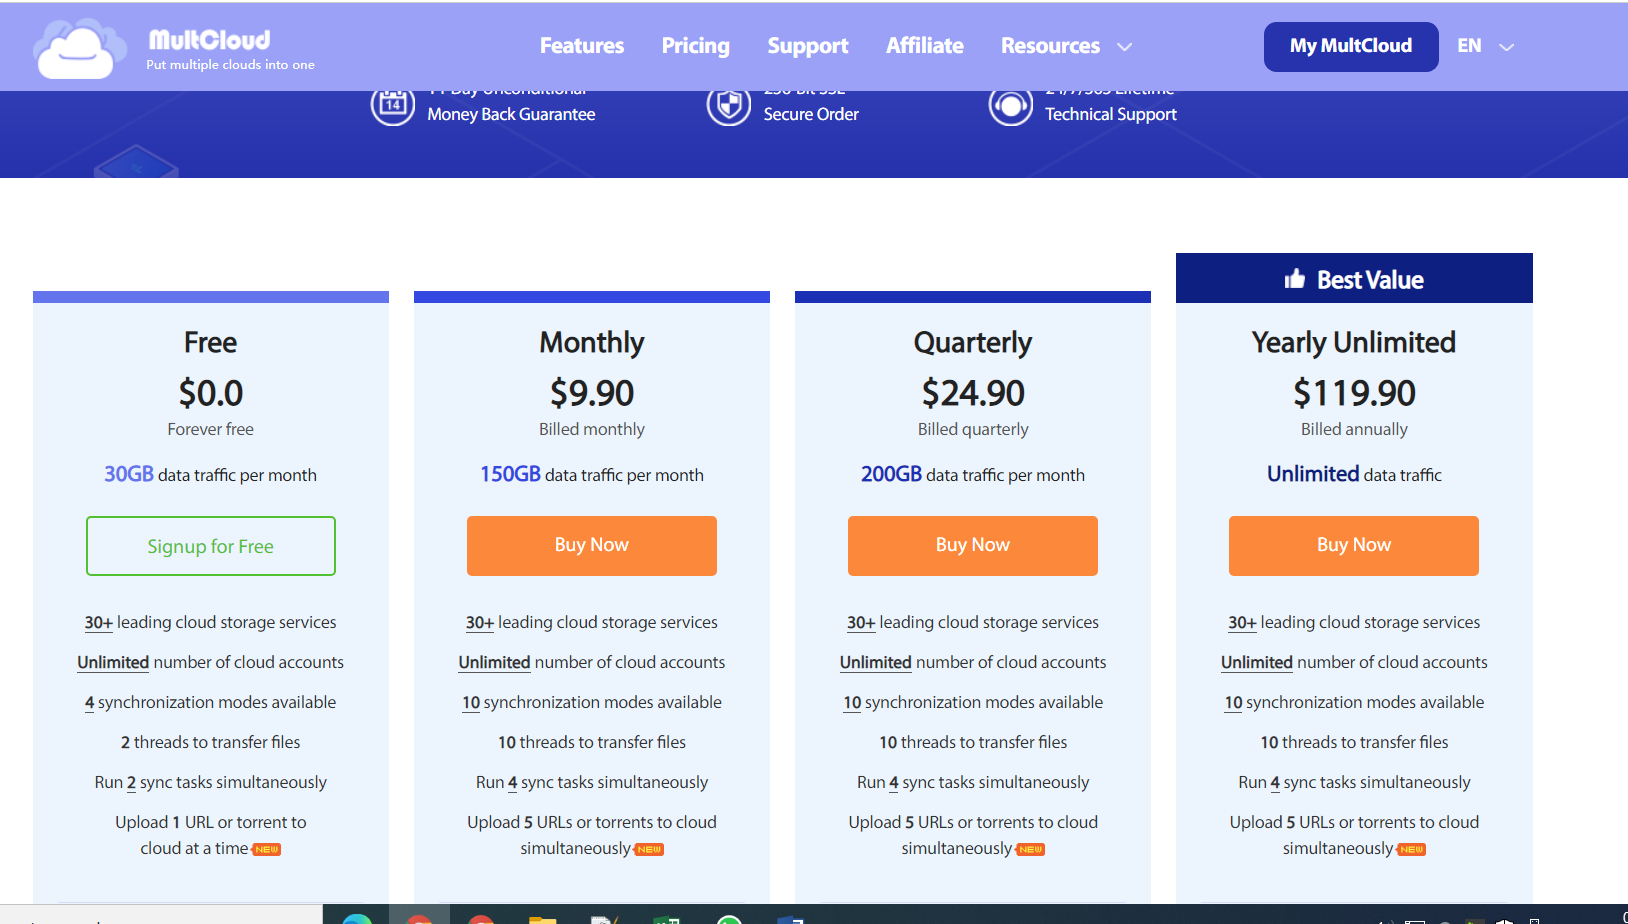Click Buy Now for the Monthly plan

592,546
